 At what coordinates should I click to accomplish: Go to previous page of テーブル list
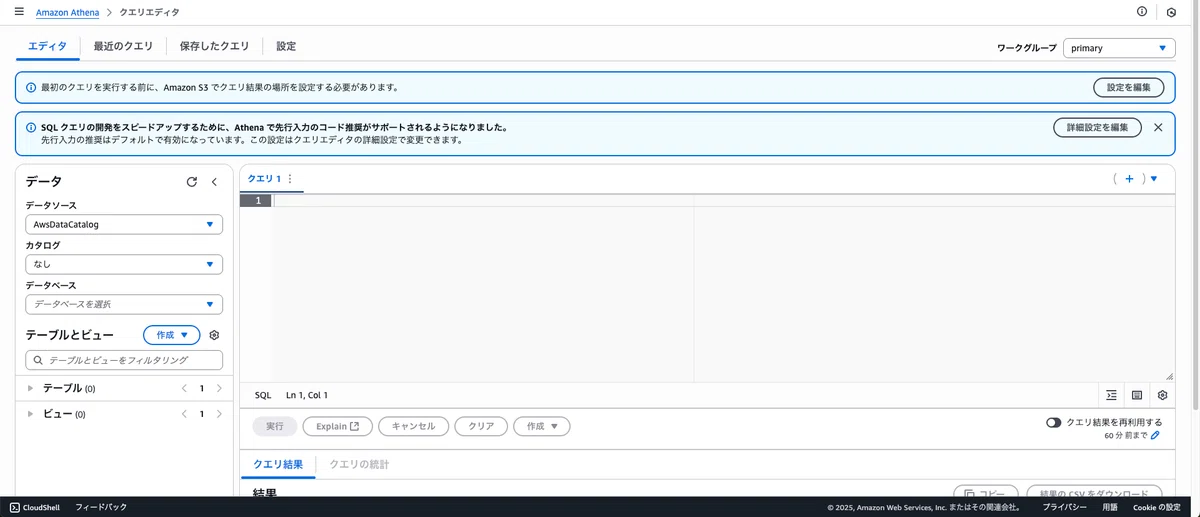coord(184,388)
